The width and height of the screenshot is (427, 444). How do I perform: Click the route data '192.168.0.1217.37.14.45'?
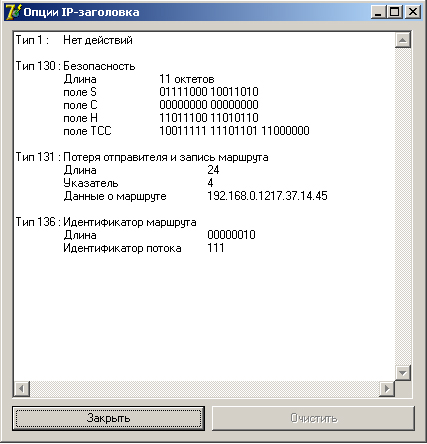coord(267,196)
